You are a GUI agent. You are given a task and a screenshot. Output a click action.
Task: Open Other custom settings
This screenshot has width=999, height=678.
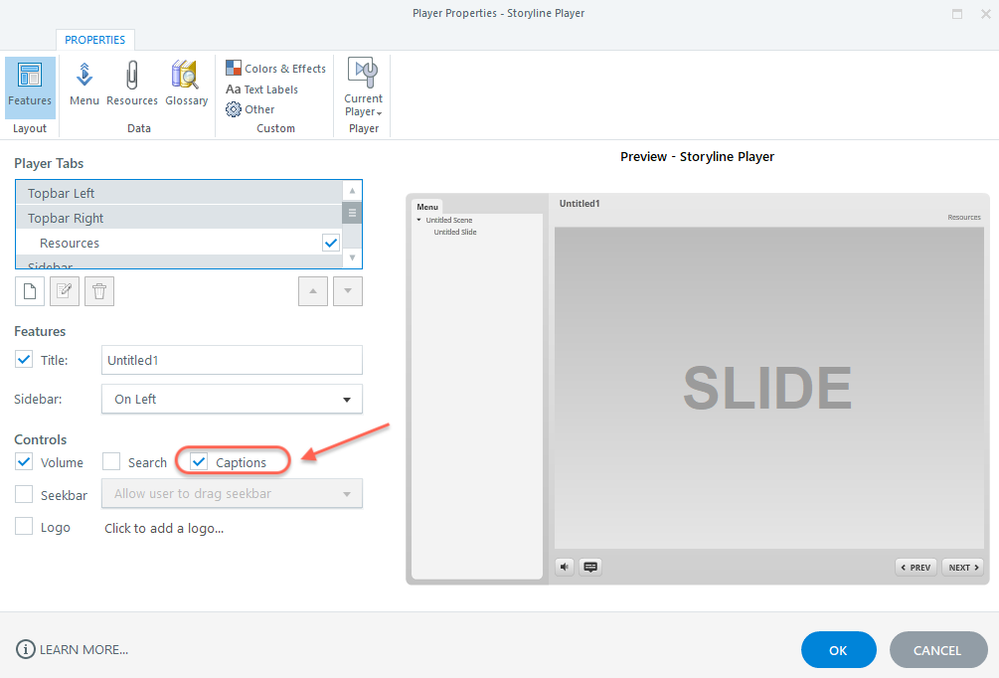[x=250, y=110]
